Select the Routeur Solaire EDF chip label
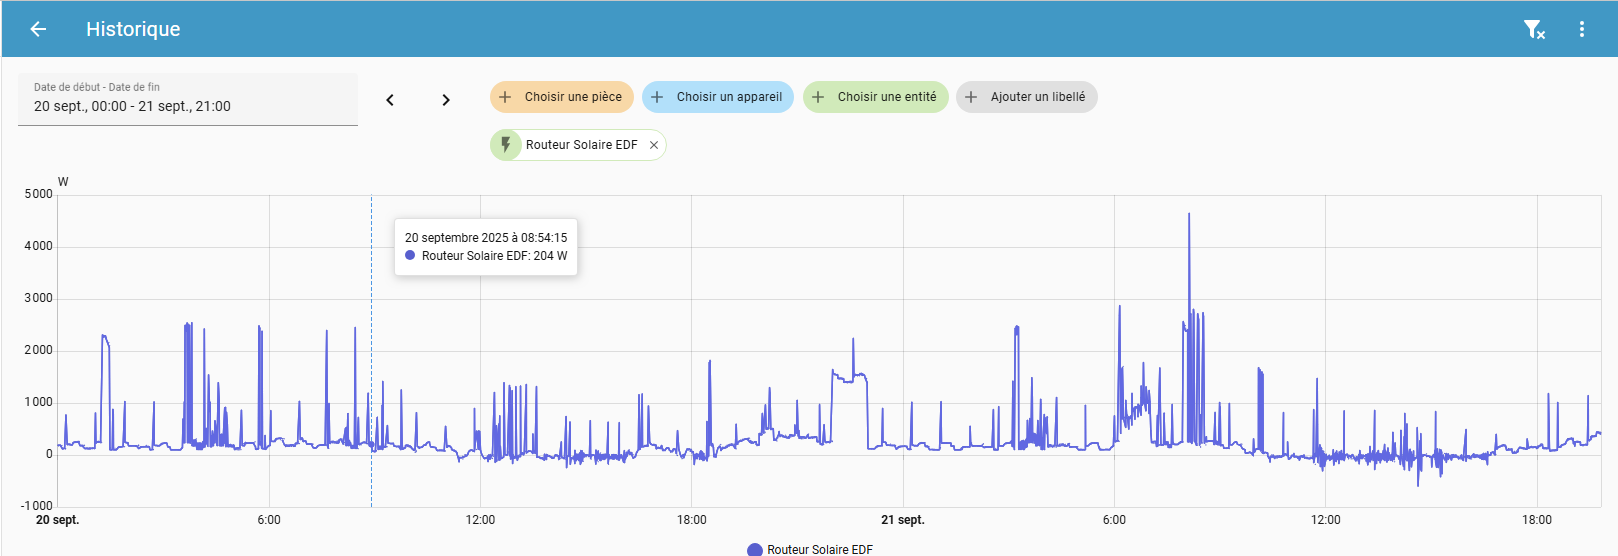 (581, 145)
